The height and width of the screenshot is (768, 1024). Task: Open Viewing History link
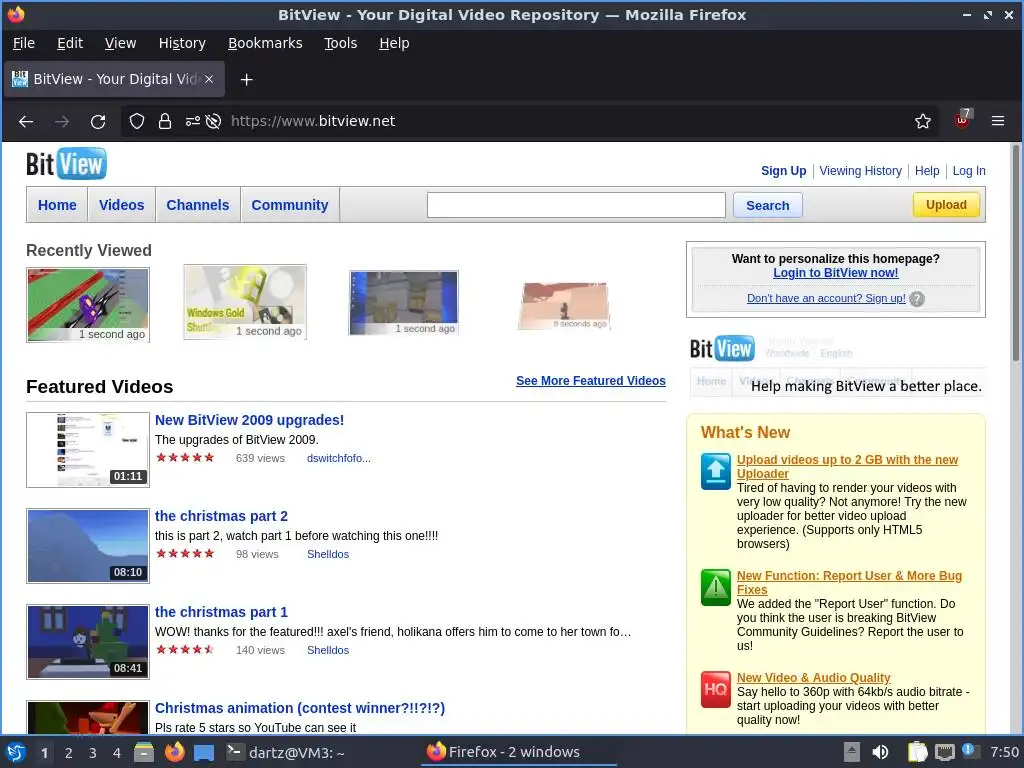860,171
